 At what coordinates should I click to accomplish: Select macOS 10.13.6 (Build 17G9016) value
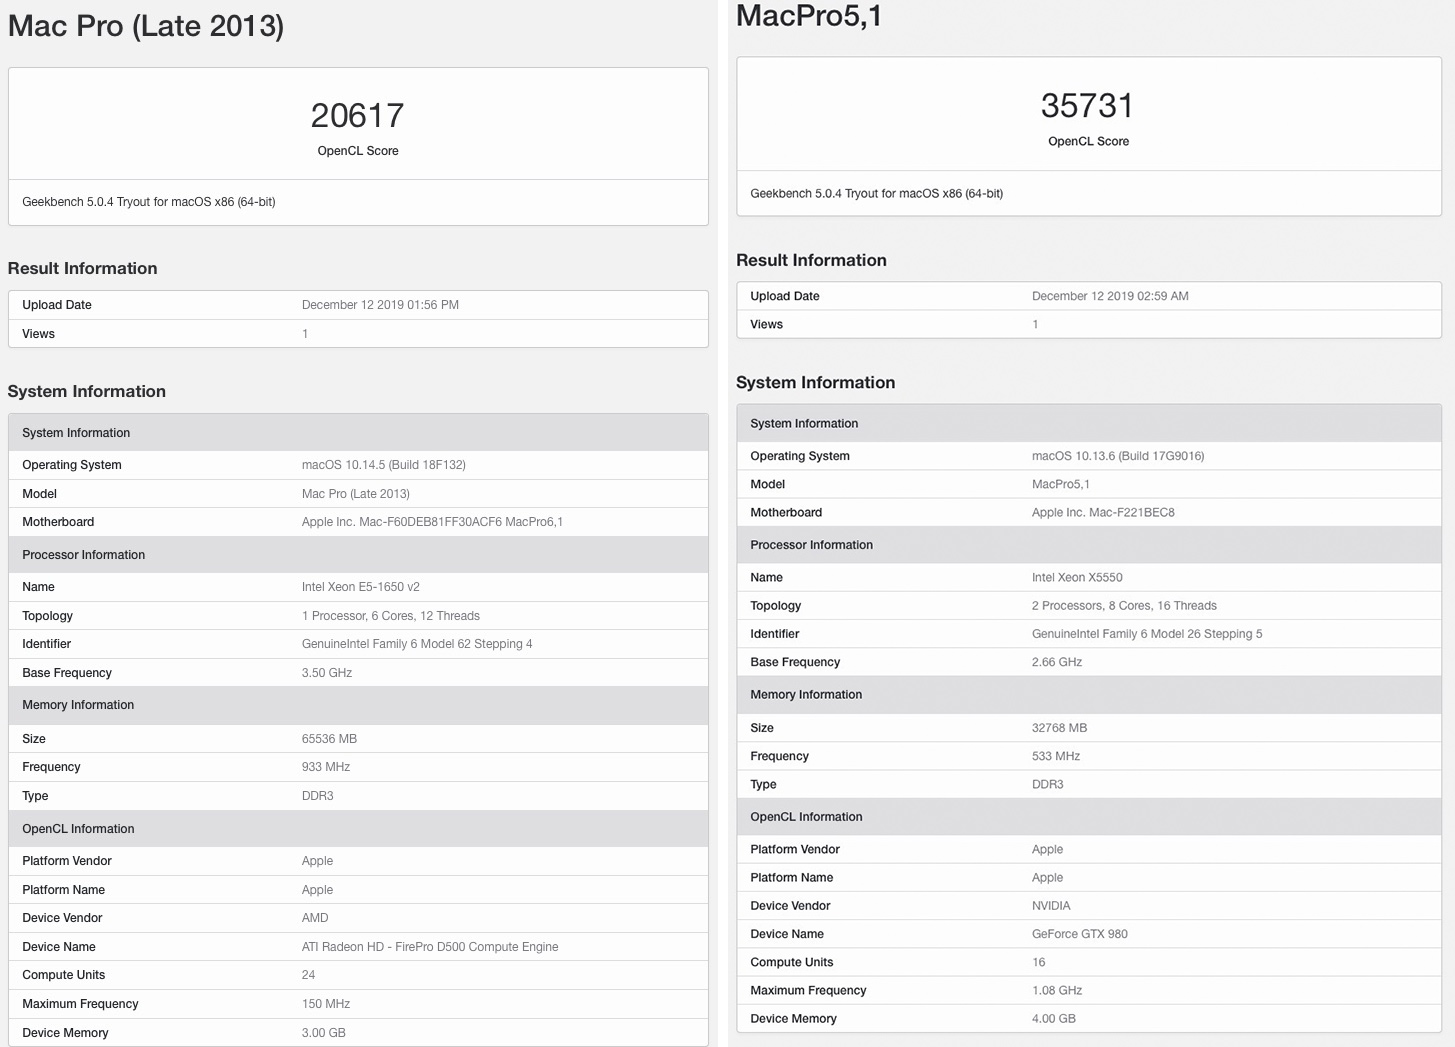pos(1118,456)
